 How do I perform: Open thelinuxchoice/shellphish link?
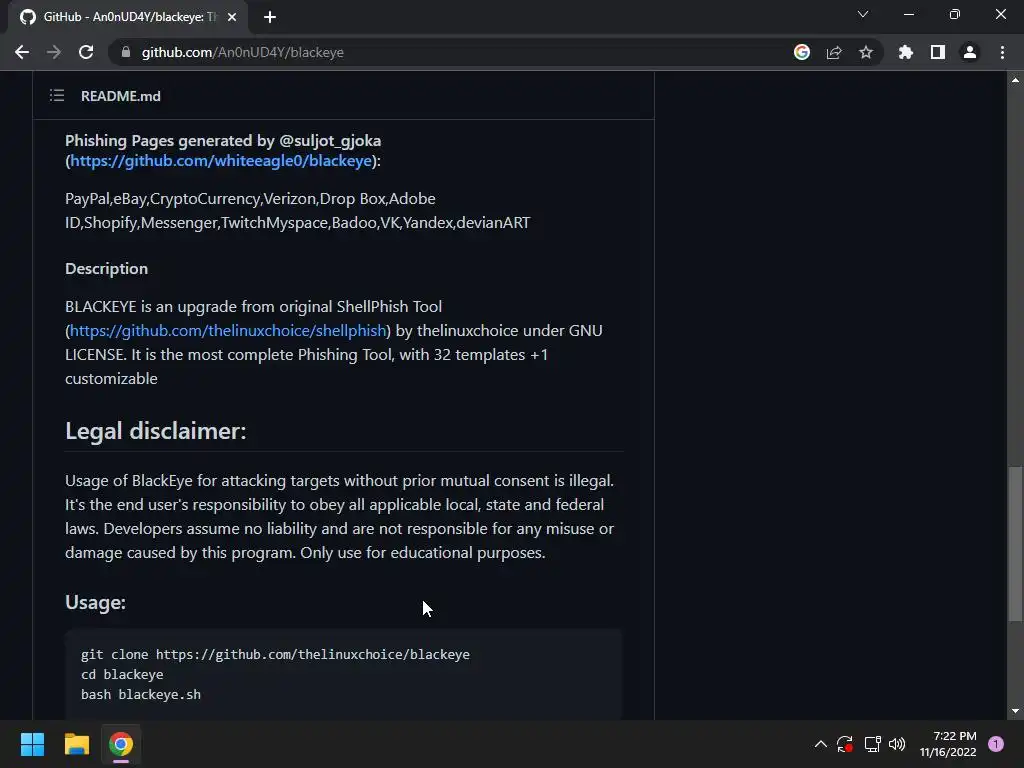pyautogui.click(x=228, y=330)
